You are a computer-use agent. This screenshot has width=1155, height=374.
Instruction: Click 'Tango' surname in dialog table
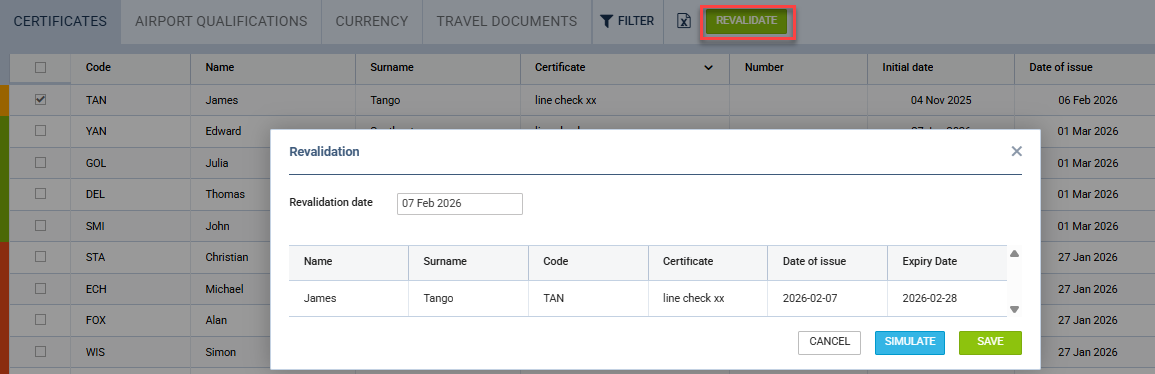click(x=438, y=298)
